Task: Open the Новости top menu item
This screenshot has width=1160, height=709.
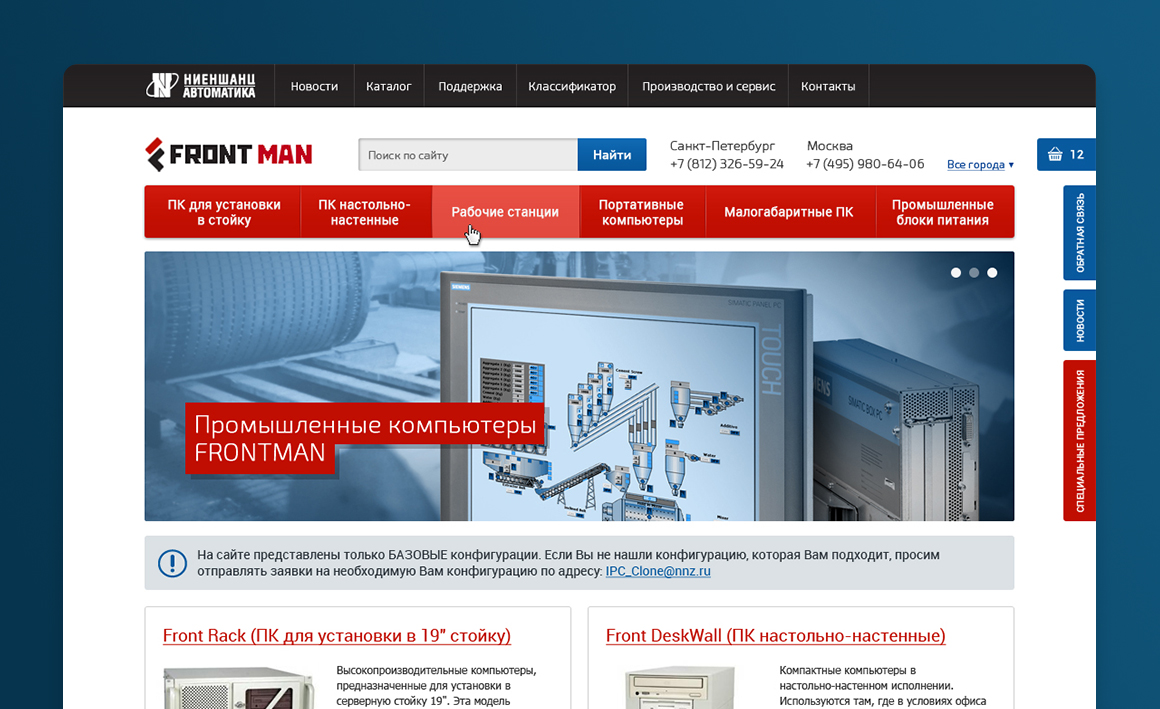Action: [314, 86]
